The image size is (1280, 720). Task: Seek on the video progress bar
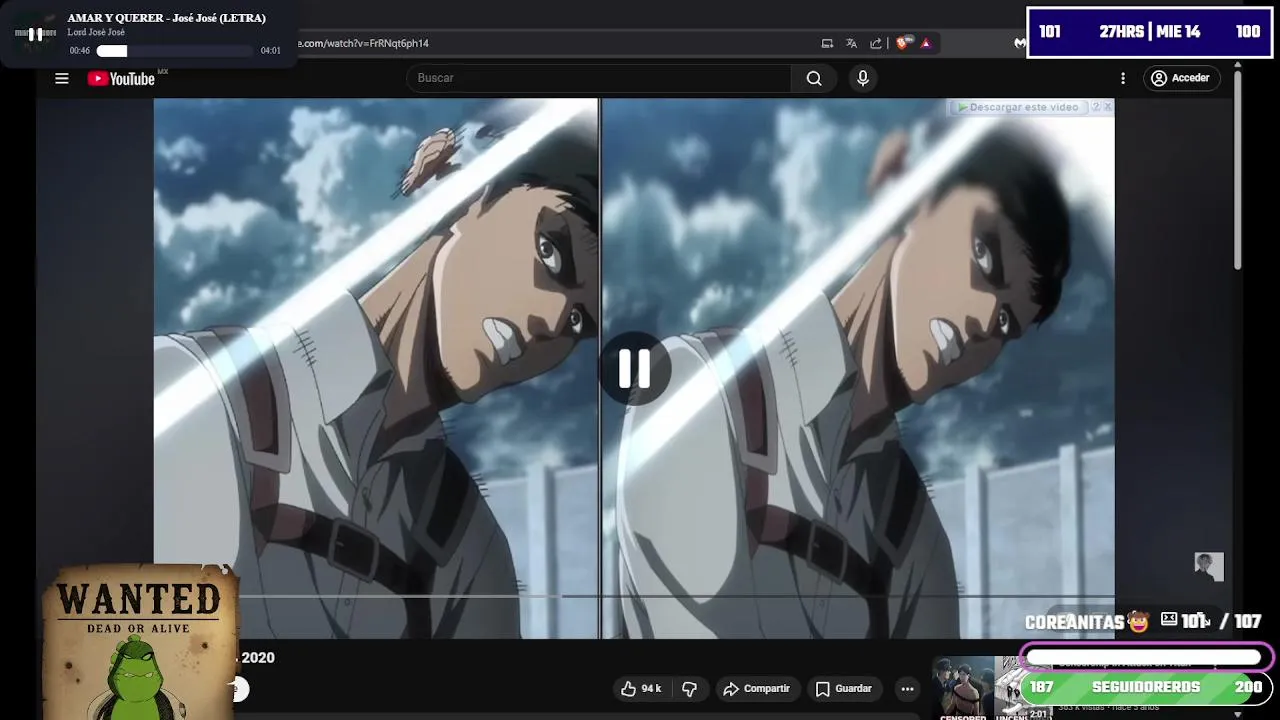pos(634,596)
